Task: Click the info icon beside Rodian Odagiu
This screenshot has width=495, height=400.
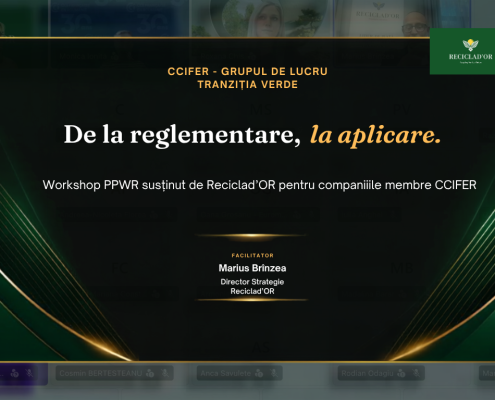Action: click(x=401, y=373)
